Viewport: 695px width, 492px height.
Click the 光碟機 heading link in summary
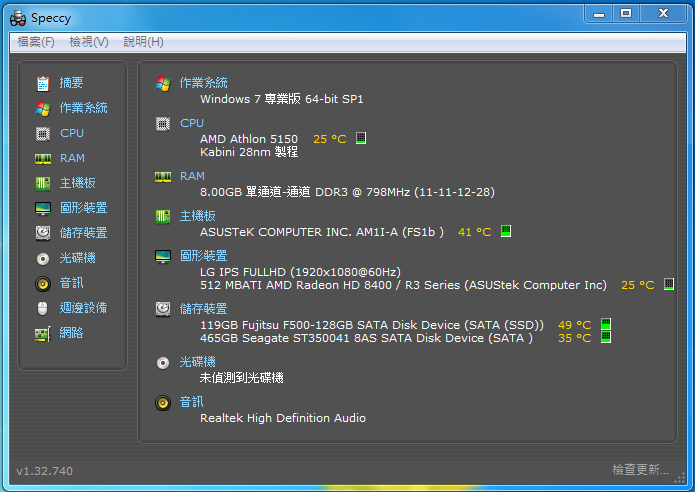(x=198, y=362)
